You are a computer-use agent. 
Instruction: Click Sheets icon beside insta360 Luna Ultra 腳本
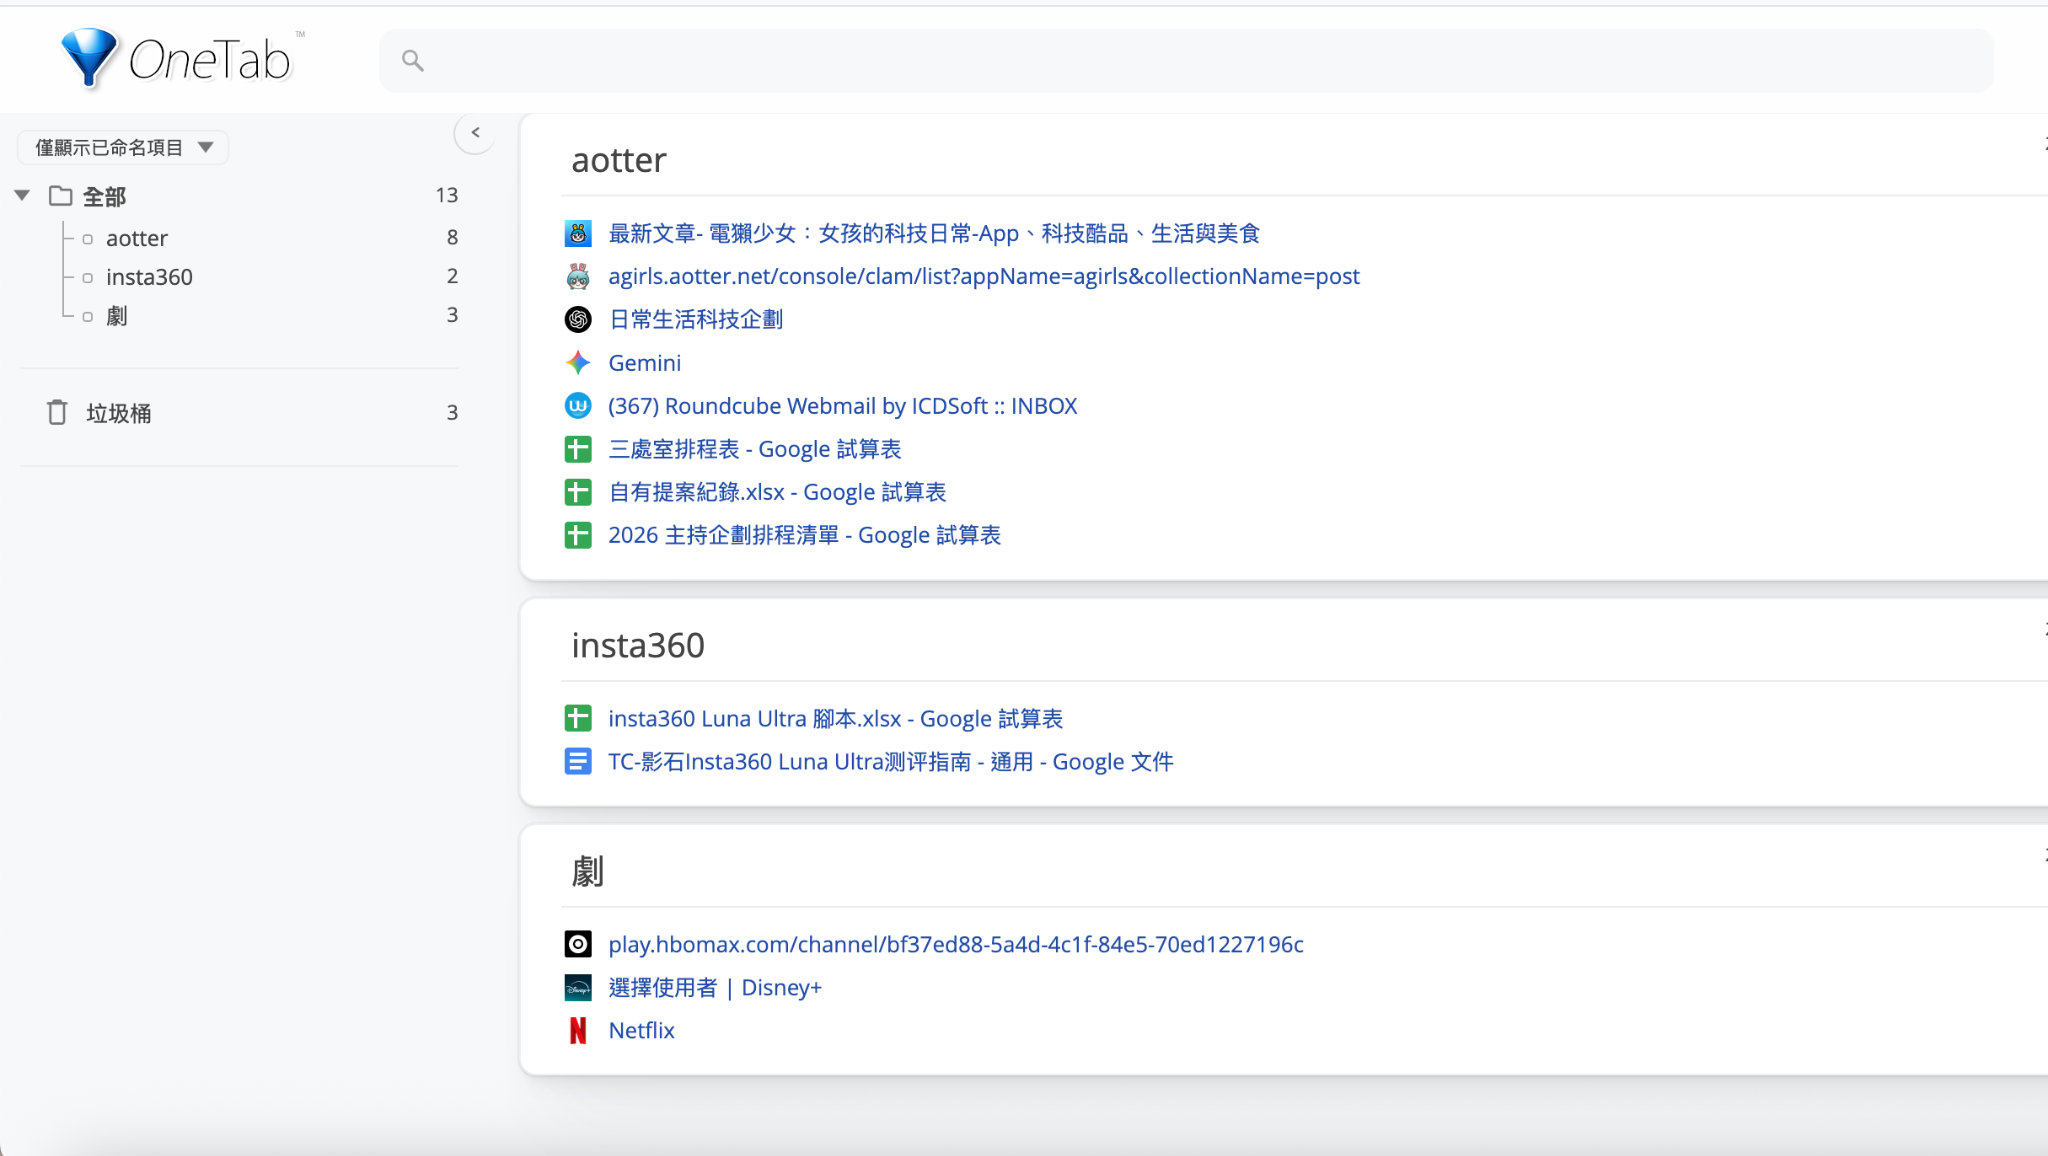coord(578,718)
